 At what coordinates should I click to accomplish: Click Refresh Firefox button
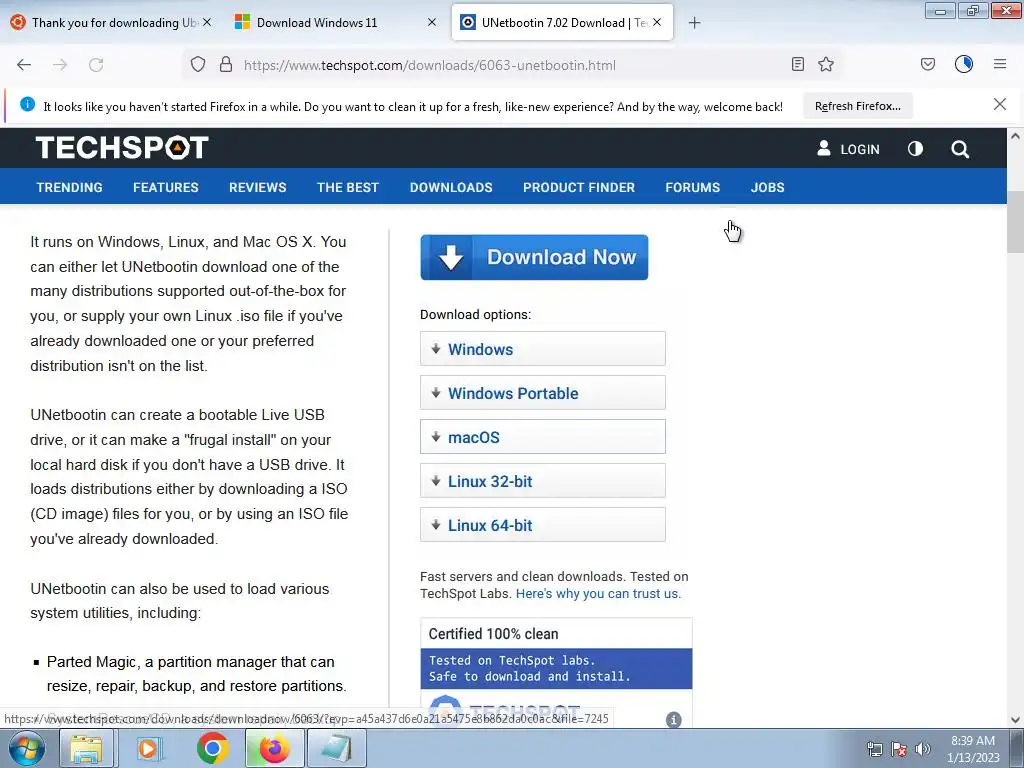pos(857,106)
